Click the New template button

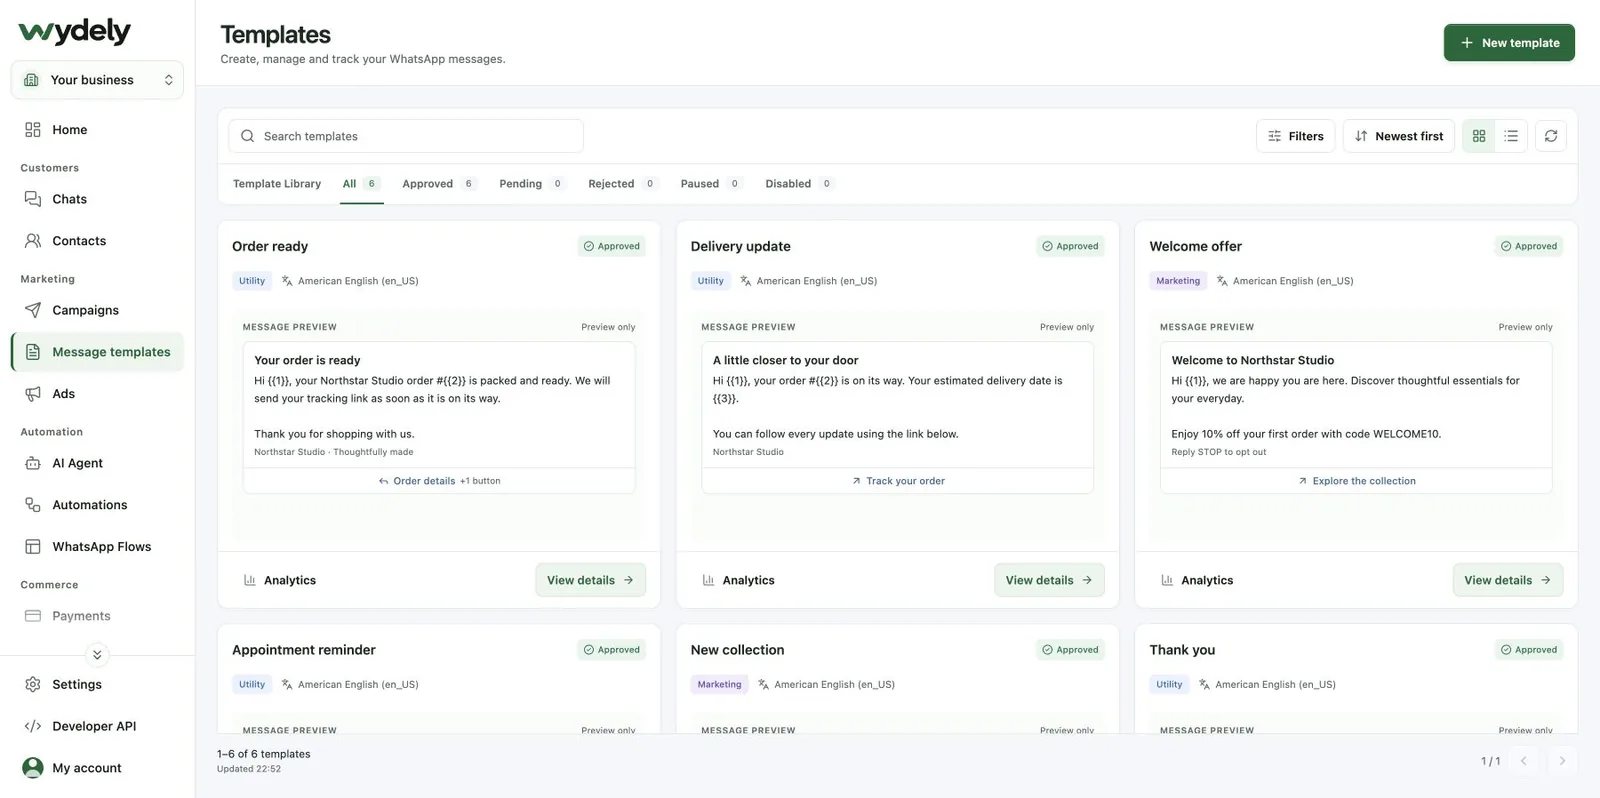1509,43
